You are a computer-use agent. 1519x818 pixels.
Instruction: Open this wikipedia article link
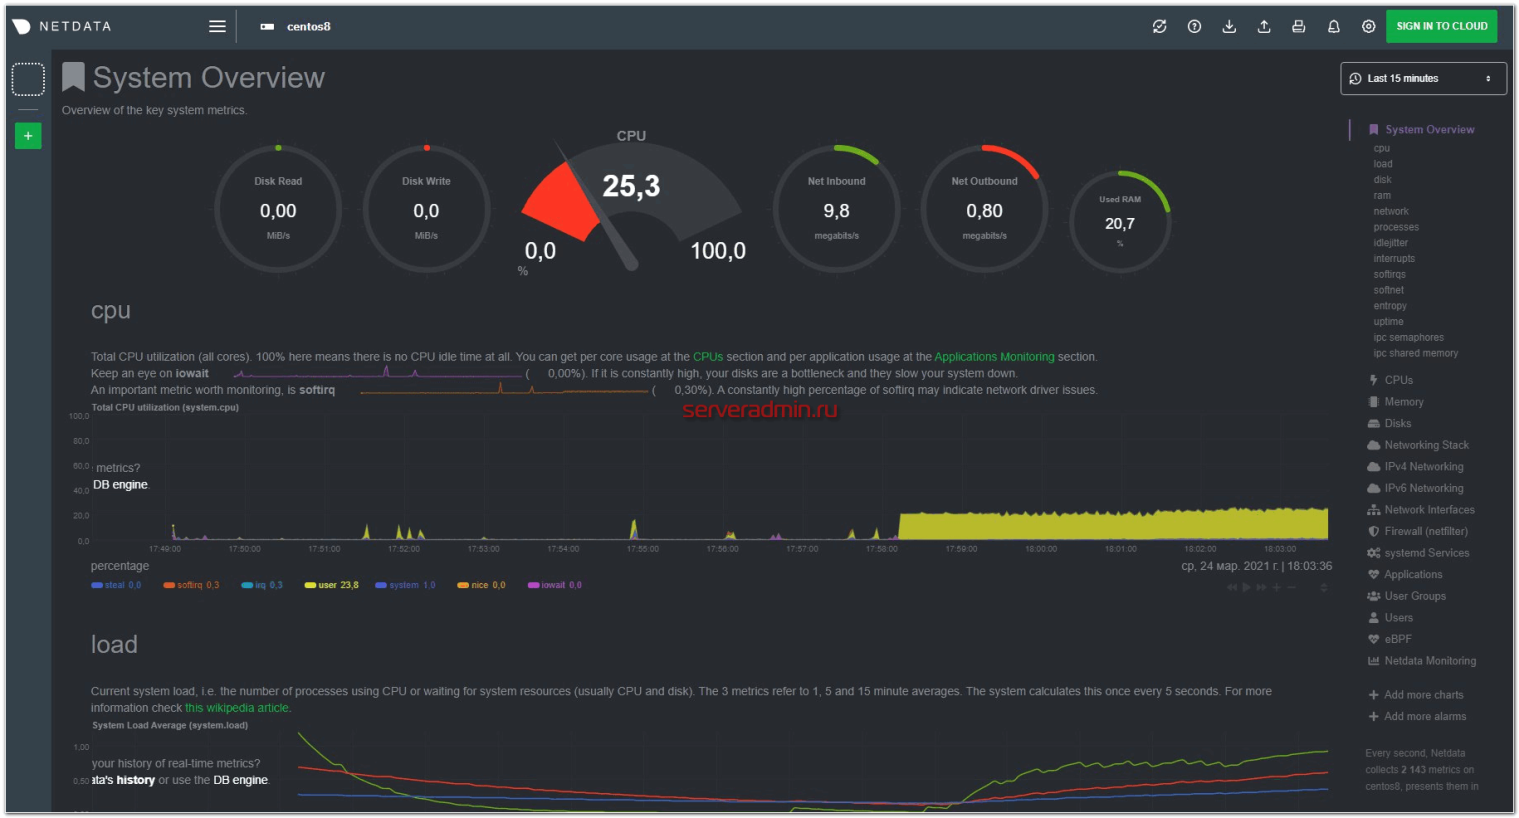point(237,708)
